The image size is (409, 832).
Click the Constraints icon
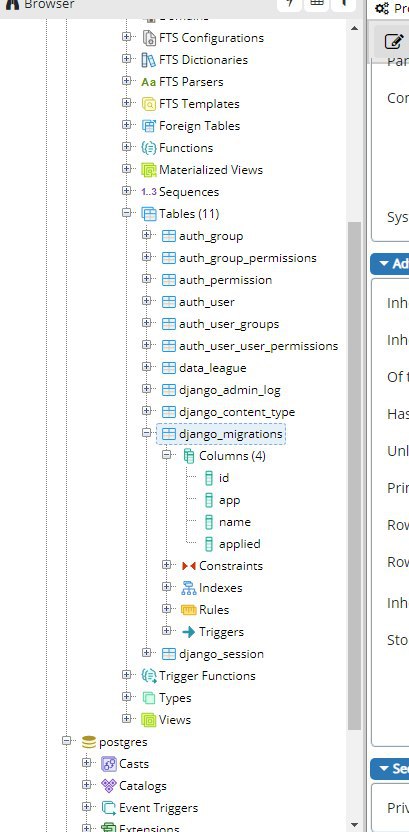189,566
